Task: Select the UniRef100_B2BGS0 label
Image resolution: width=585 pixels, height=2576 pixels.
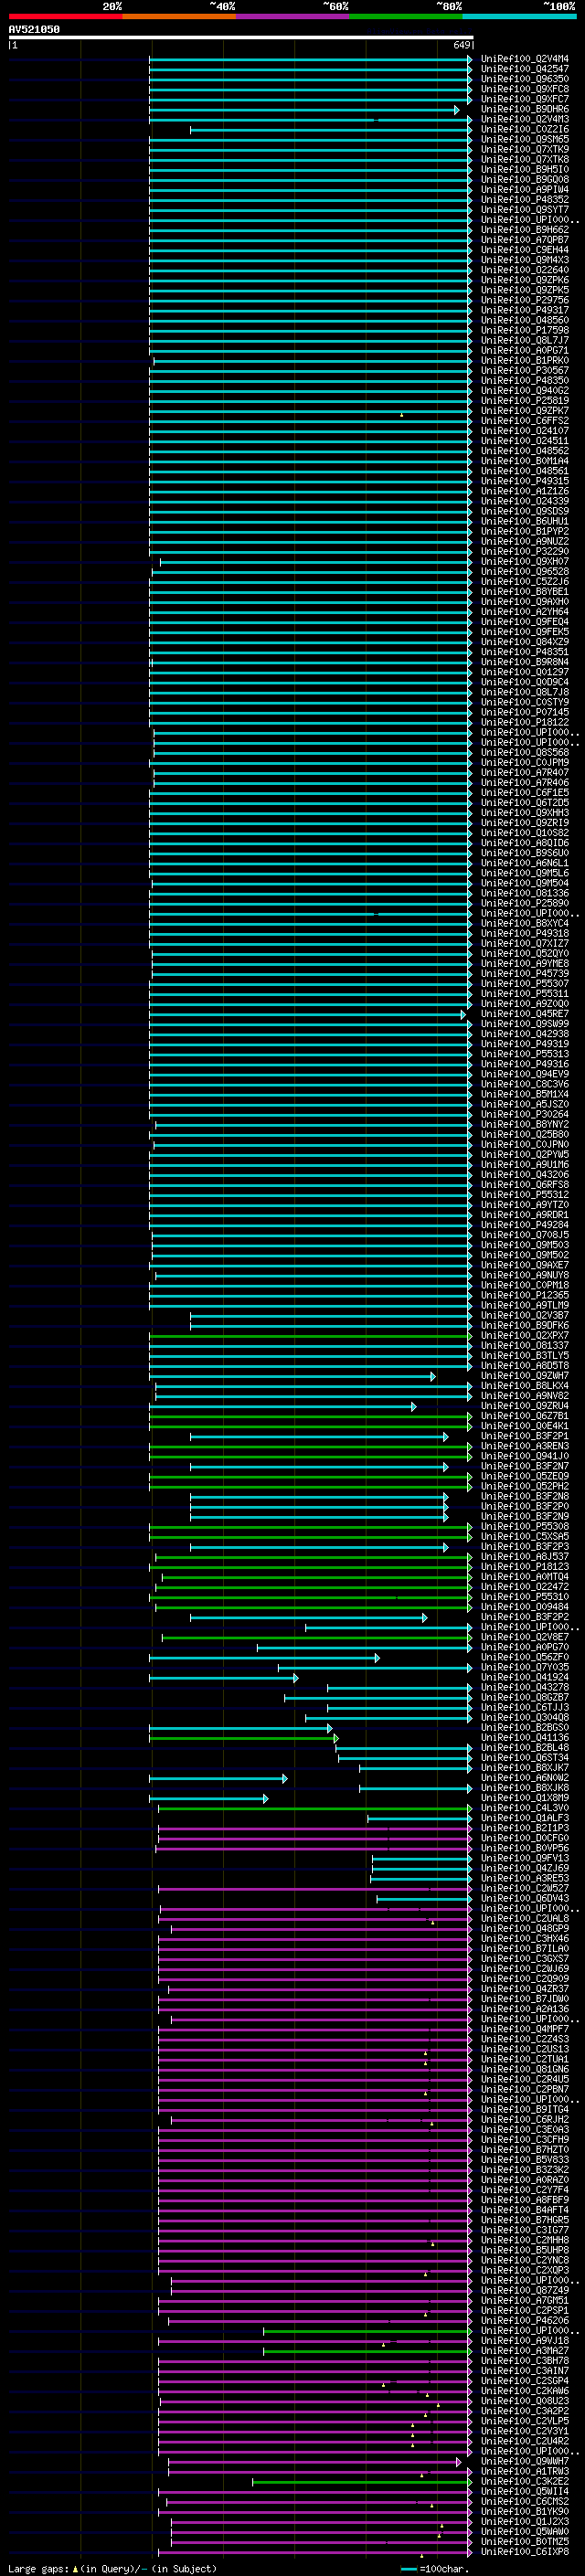Action: click(525, 1728)
